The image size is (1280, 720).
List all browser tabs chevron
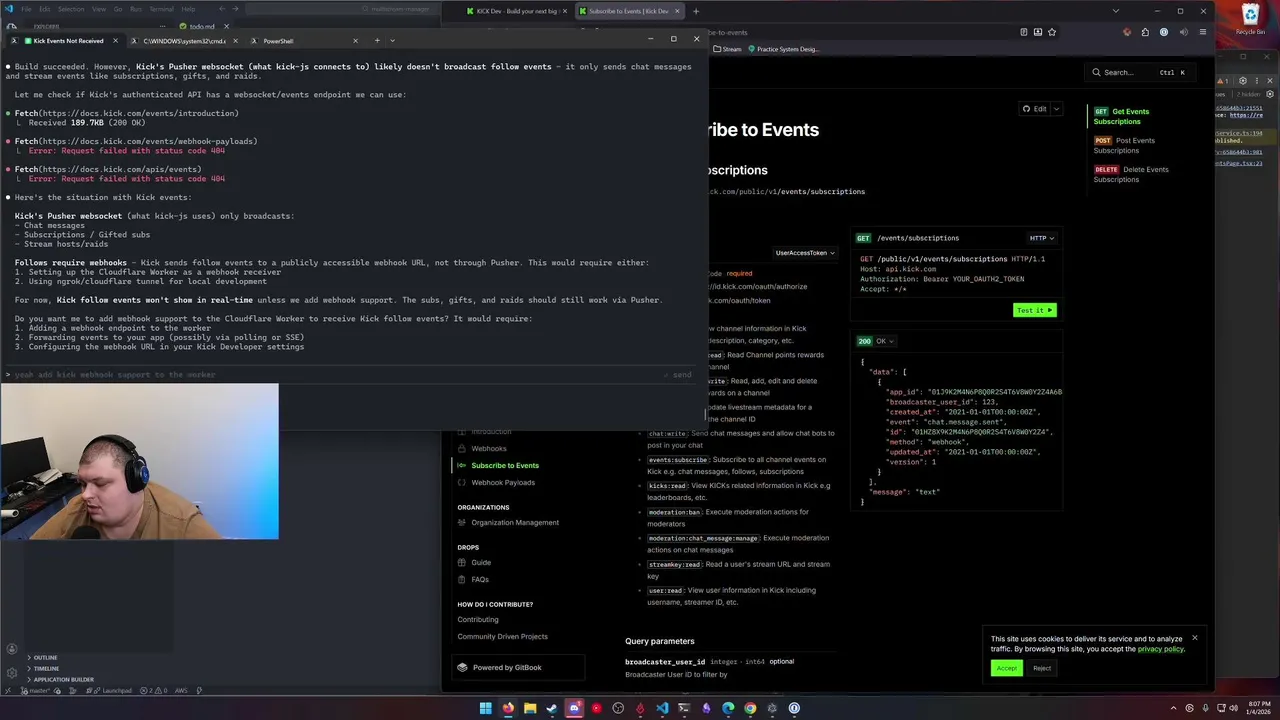(1116, 11)
